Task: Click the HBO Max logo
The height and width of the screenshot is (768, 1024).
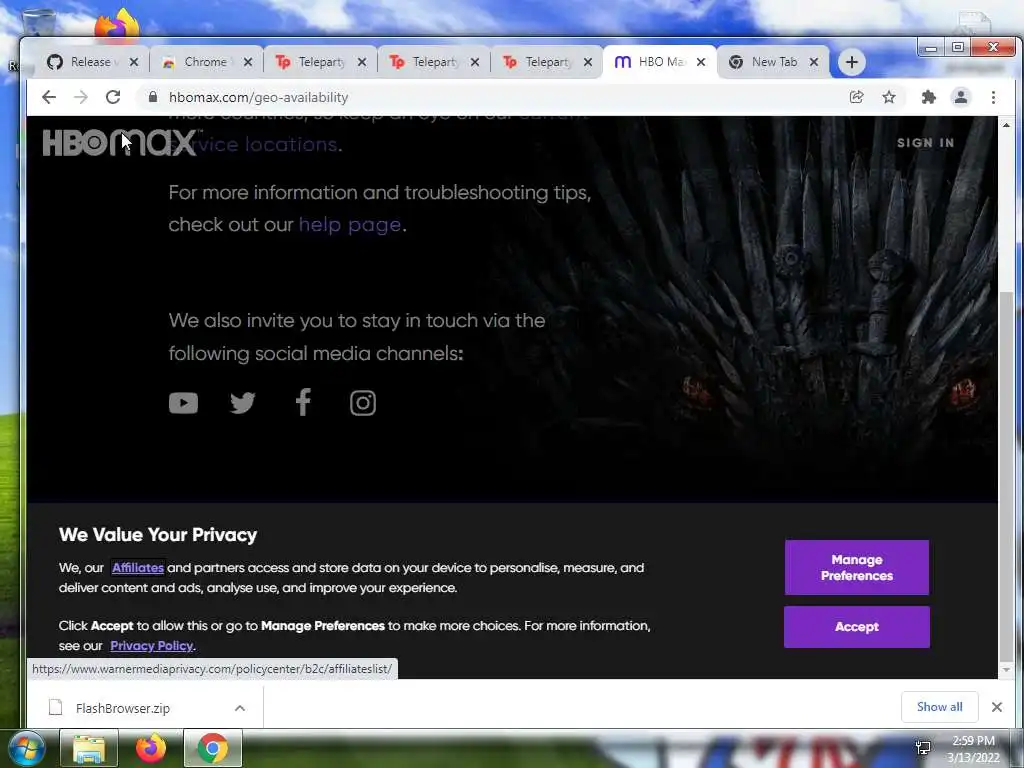Action: click(119, 142)
